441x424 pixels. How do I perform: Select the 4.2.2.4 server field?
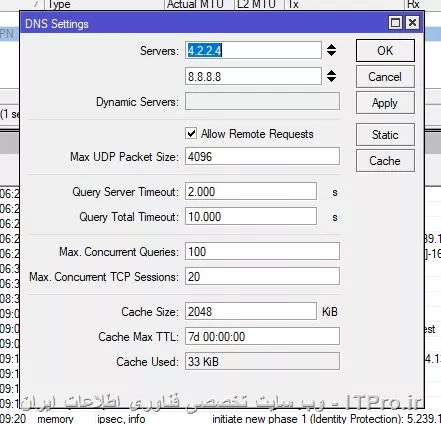(253, 50)
